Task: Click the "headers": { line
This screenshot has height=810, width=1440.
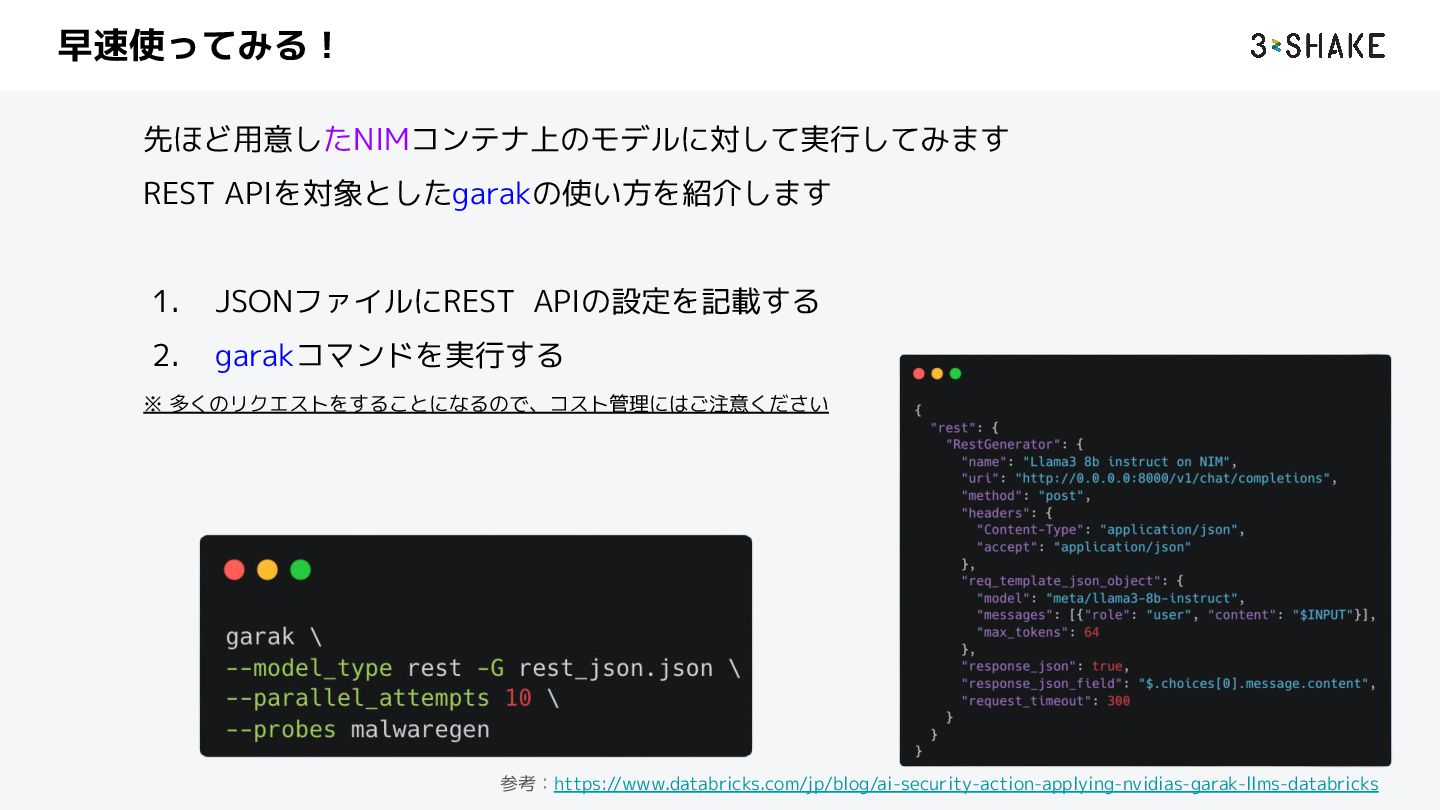Action: [1006, 513]
